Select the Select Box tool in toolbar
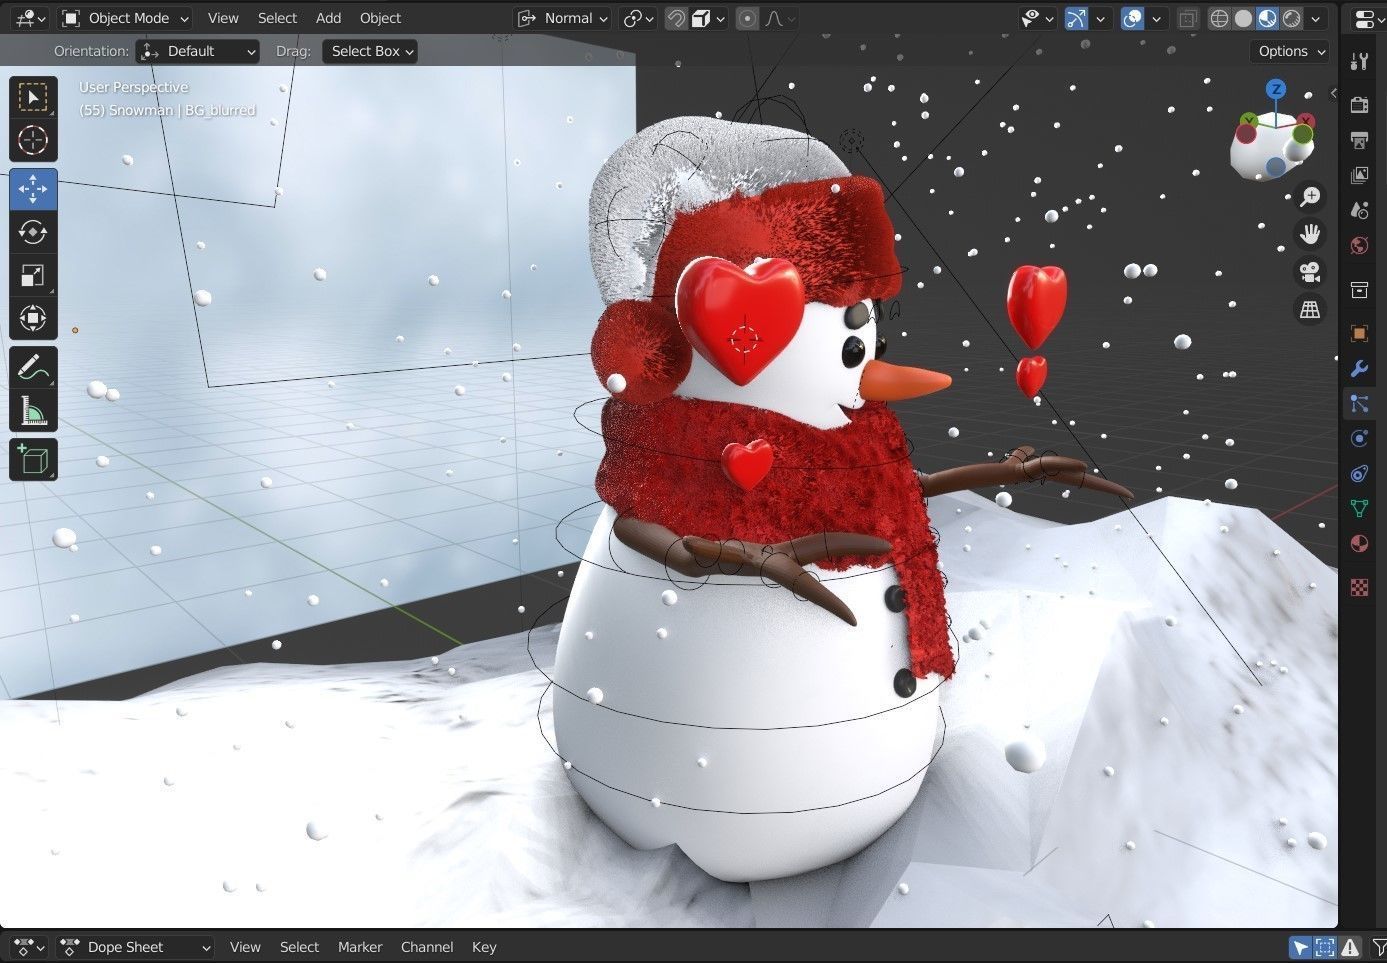 point(33,97)
